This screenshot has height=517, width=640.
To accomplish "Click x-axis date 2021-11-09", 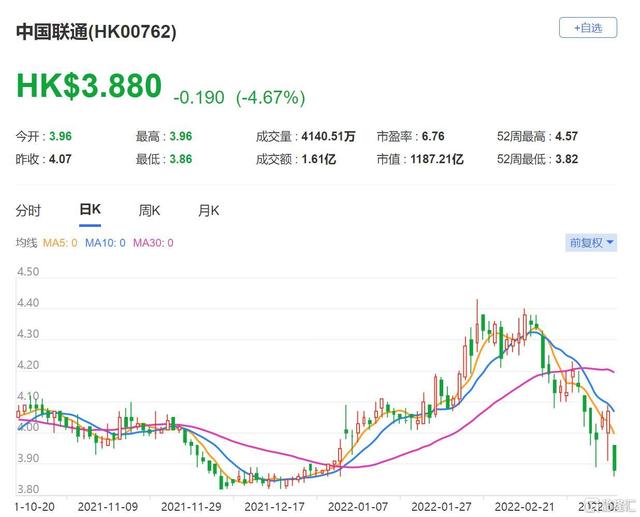I will pyautogui.click(x=108, y=507).
